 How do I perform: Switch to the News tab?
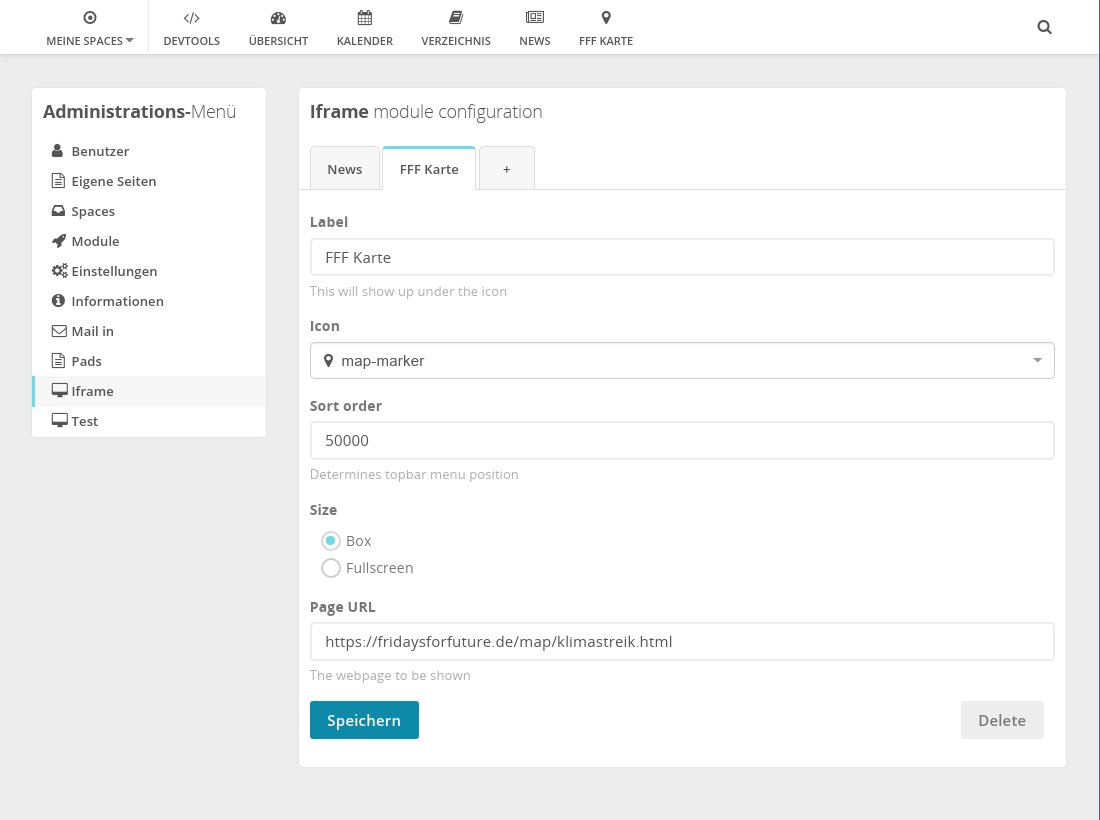(344, 168)
